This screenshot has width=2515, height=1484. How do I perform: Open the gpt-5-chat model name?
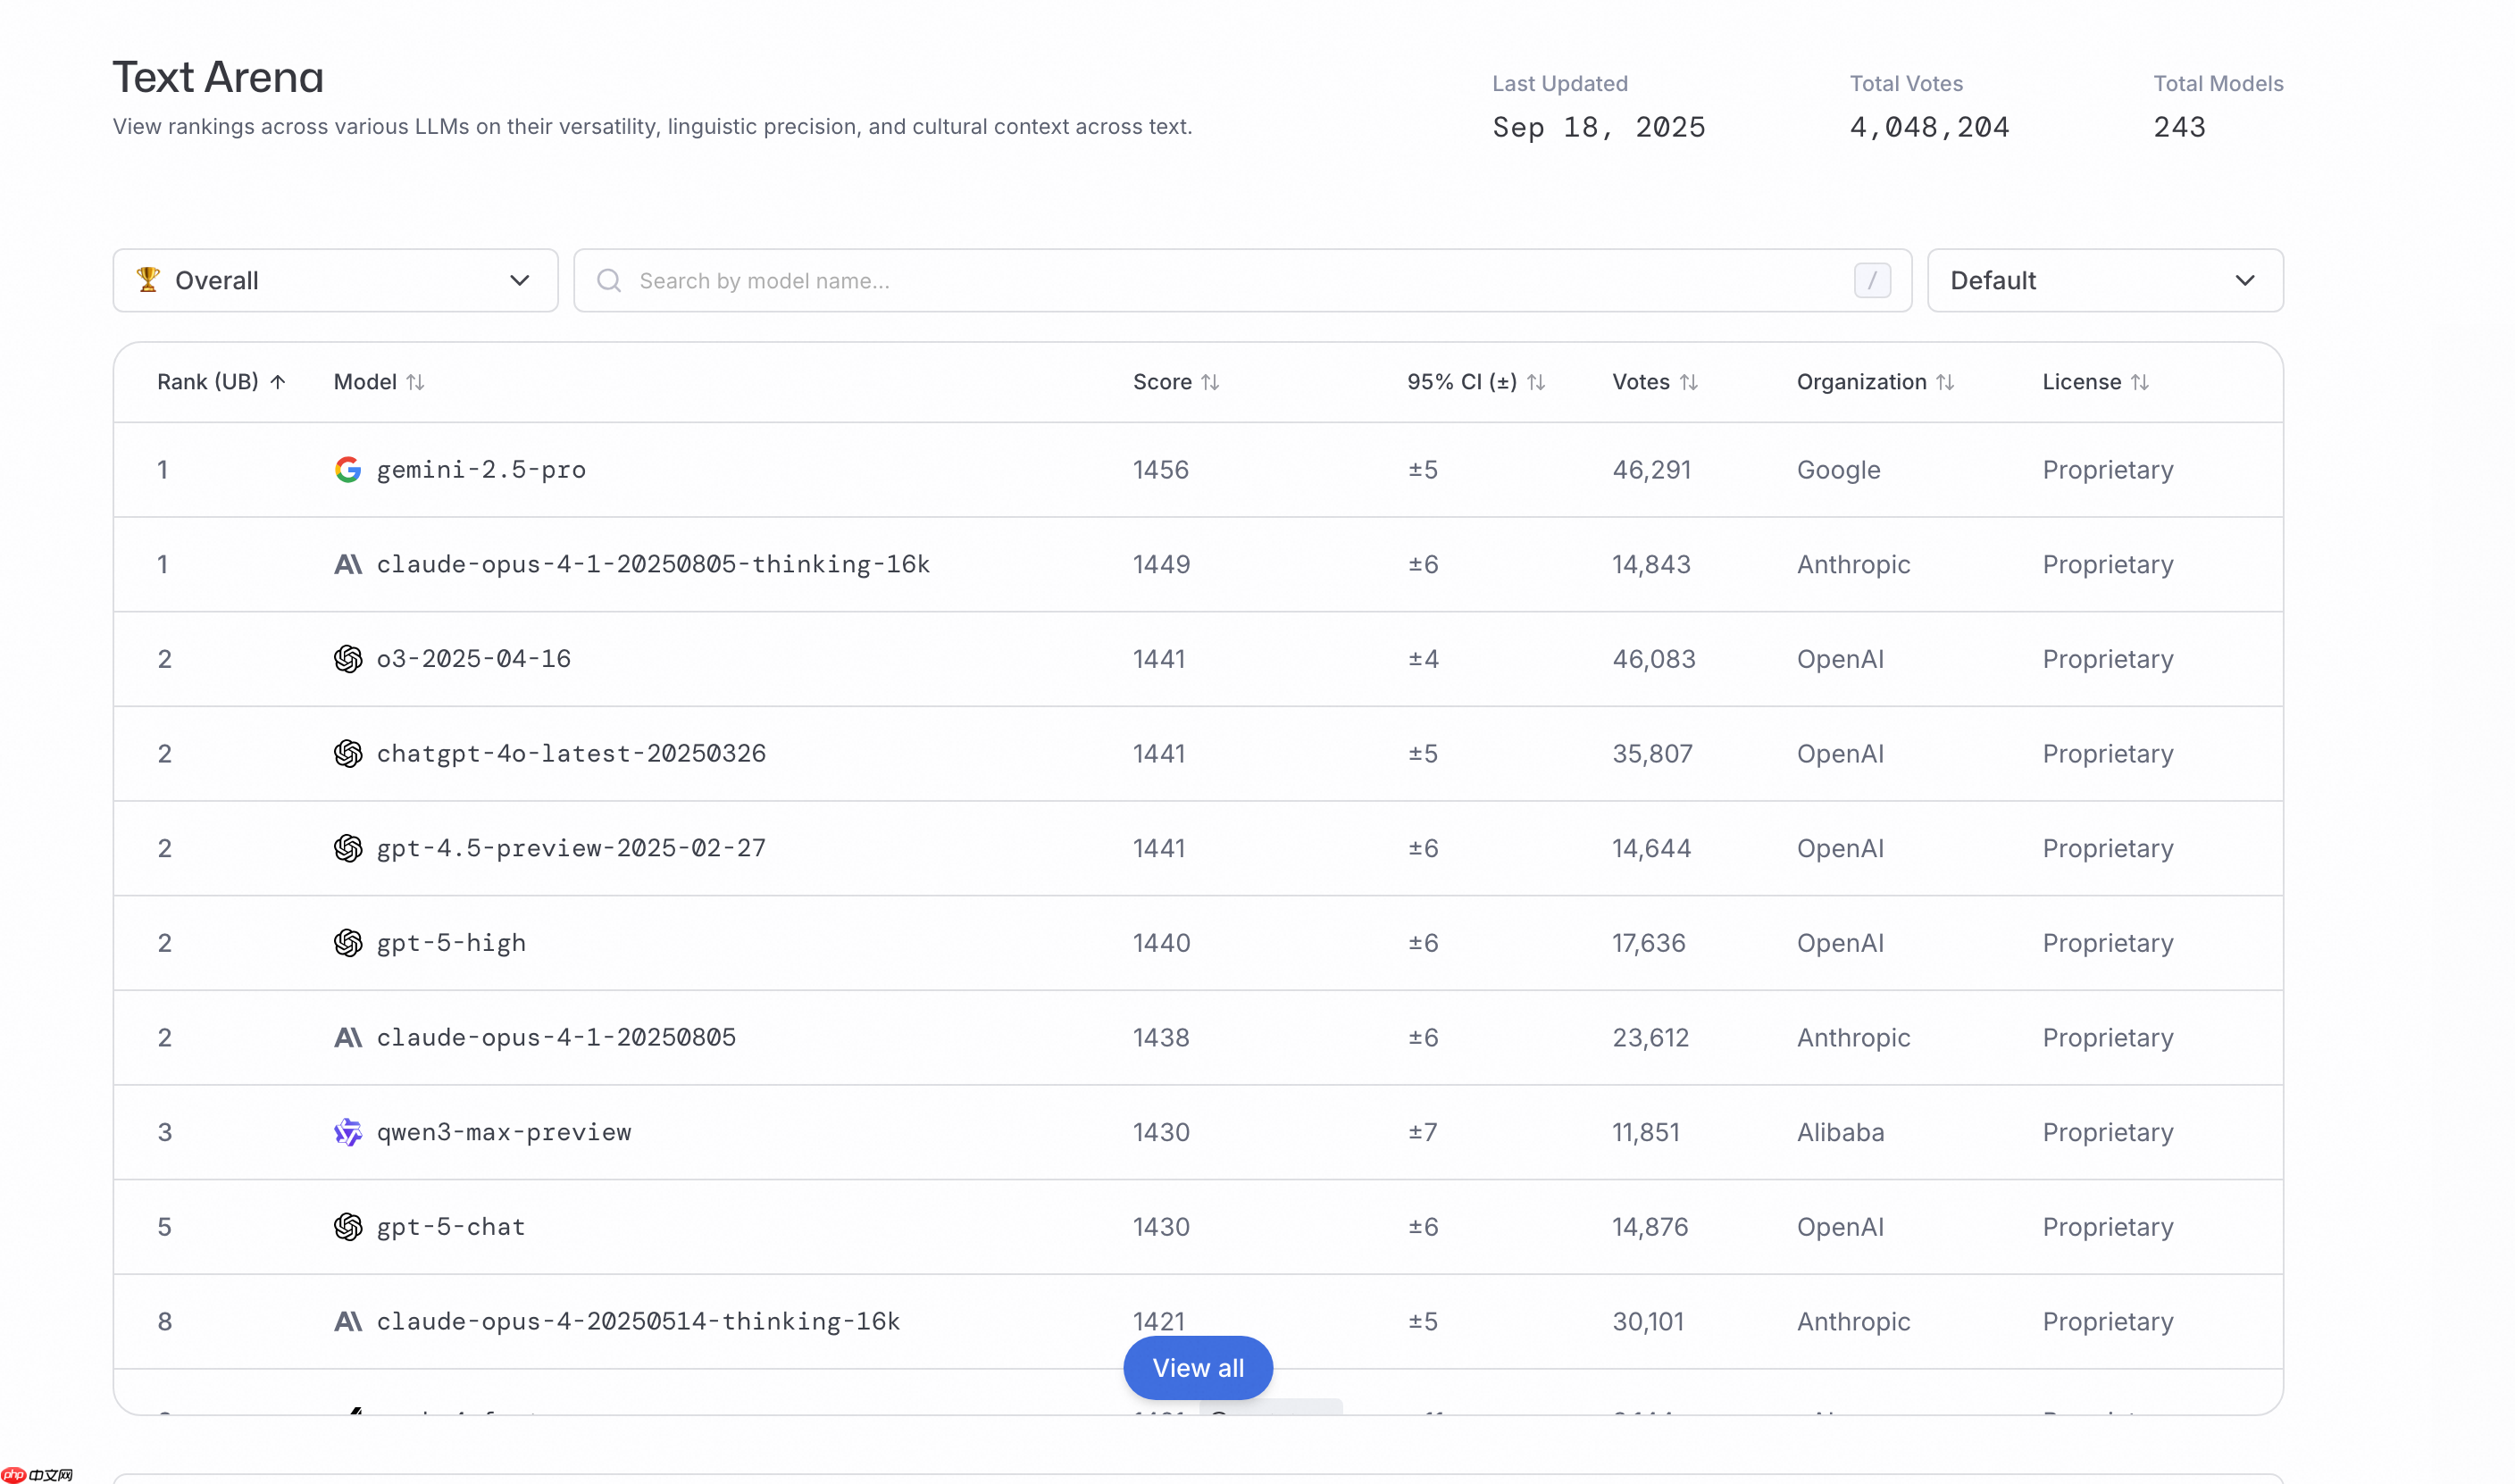450,1227
